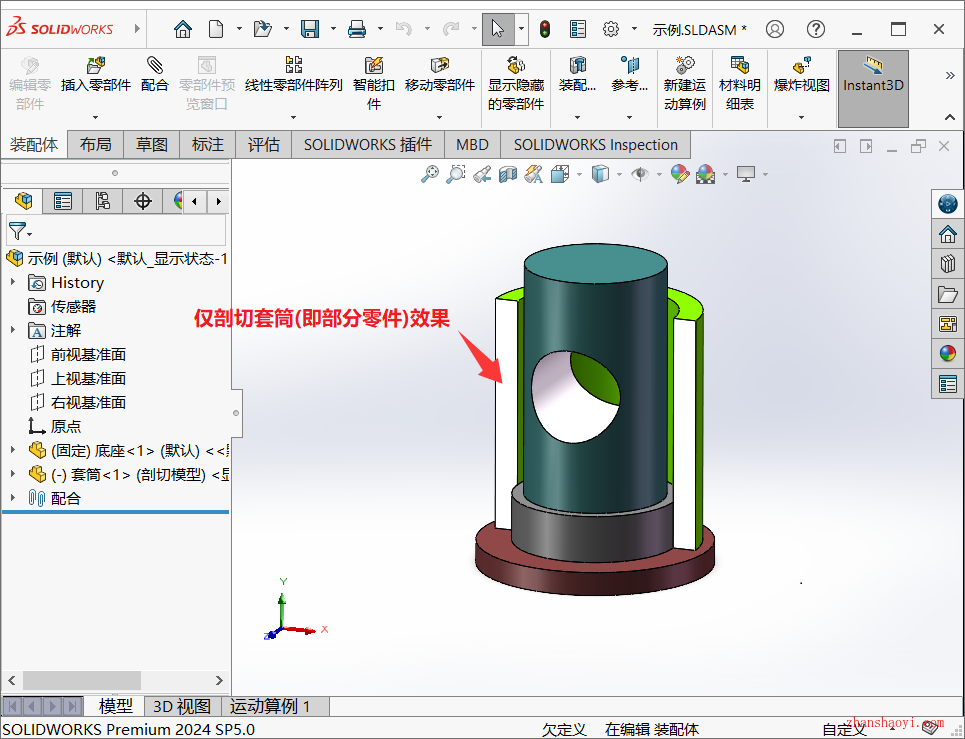Screen dimensions: 965x739
Task: Select 传感器 sensors folder in tree
Action: coord(62,306)
